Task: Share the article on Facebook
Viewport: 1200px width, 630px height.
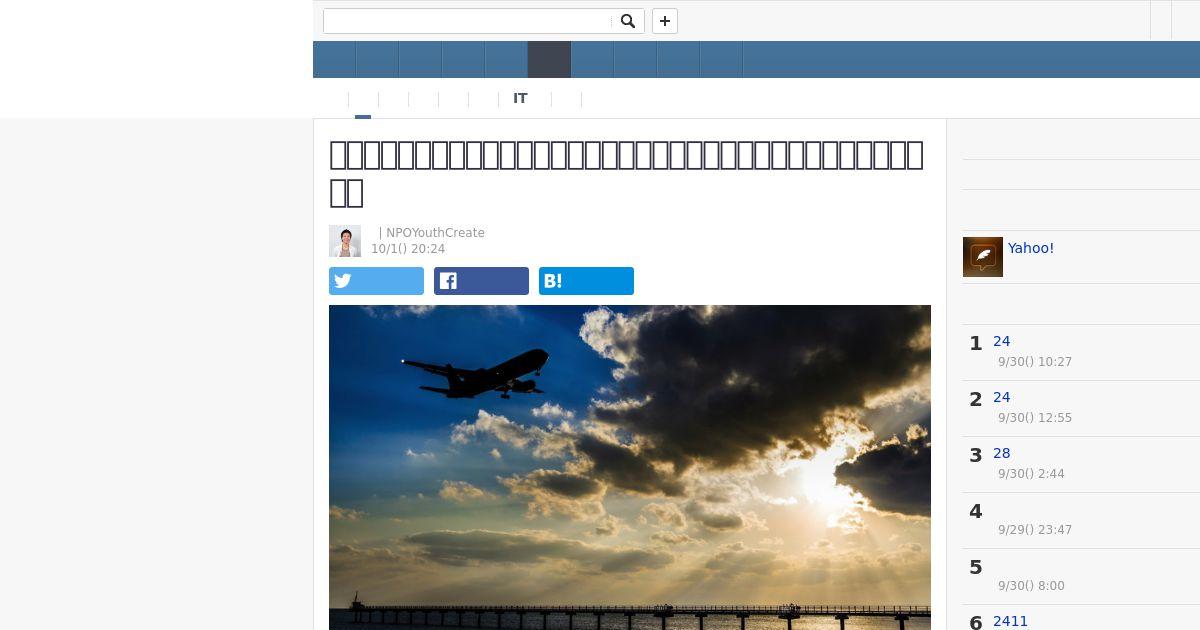Action: 481,281
